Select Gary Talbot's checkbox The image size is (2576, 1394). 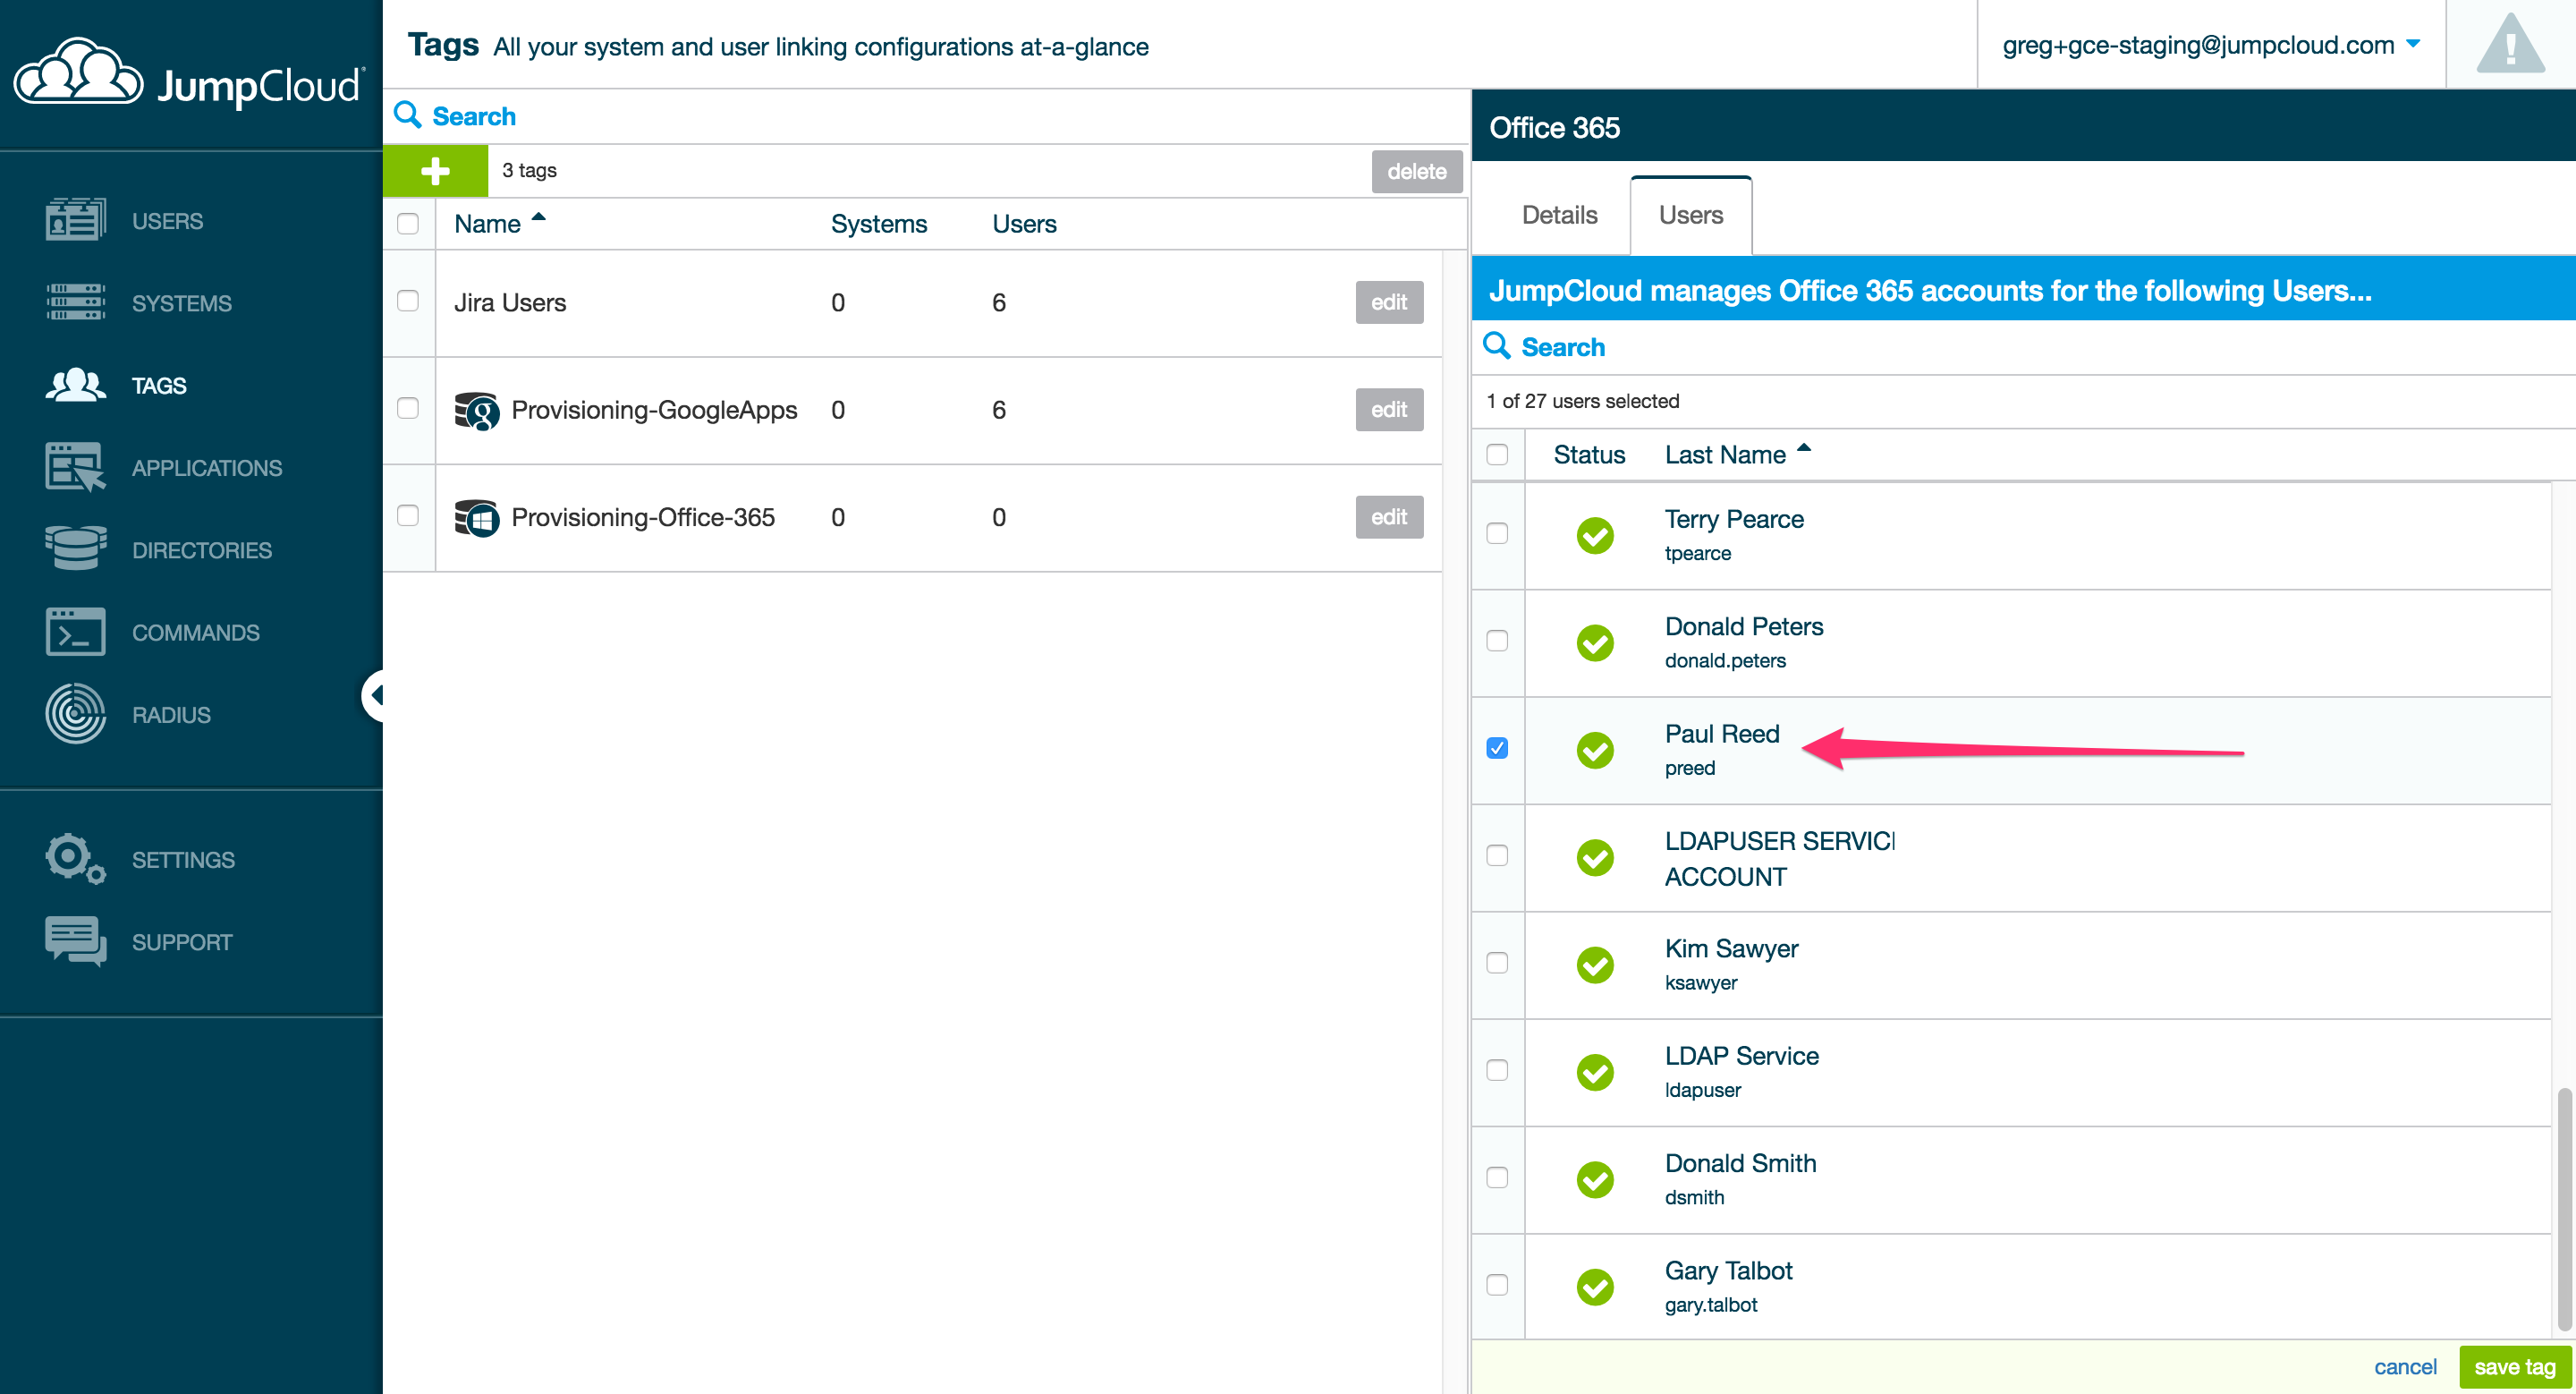coord(1497,1284)
